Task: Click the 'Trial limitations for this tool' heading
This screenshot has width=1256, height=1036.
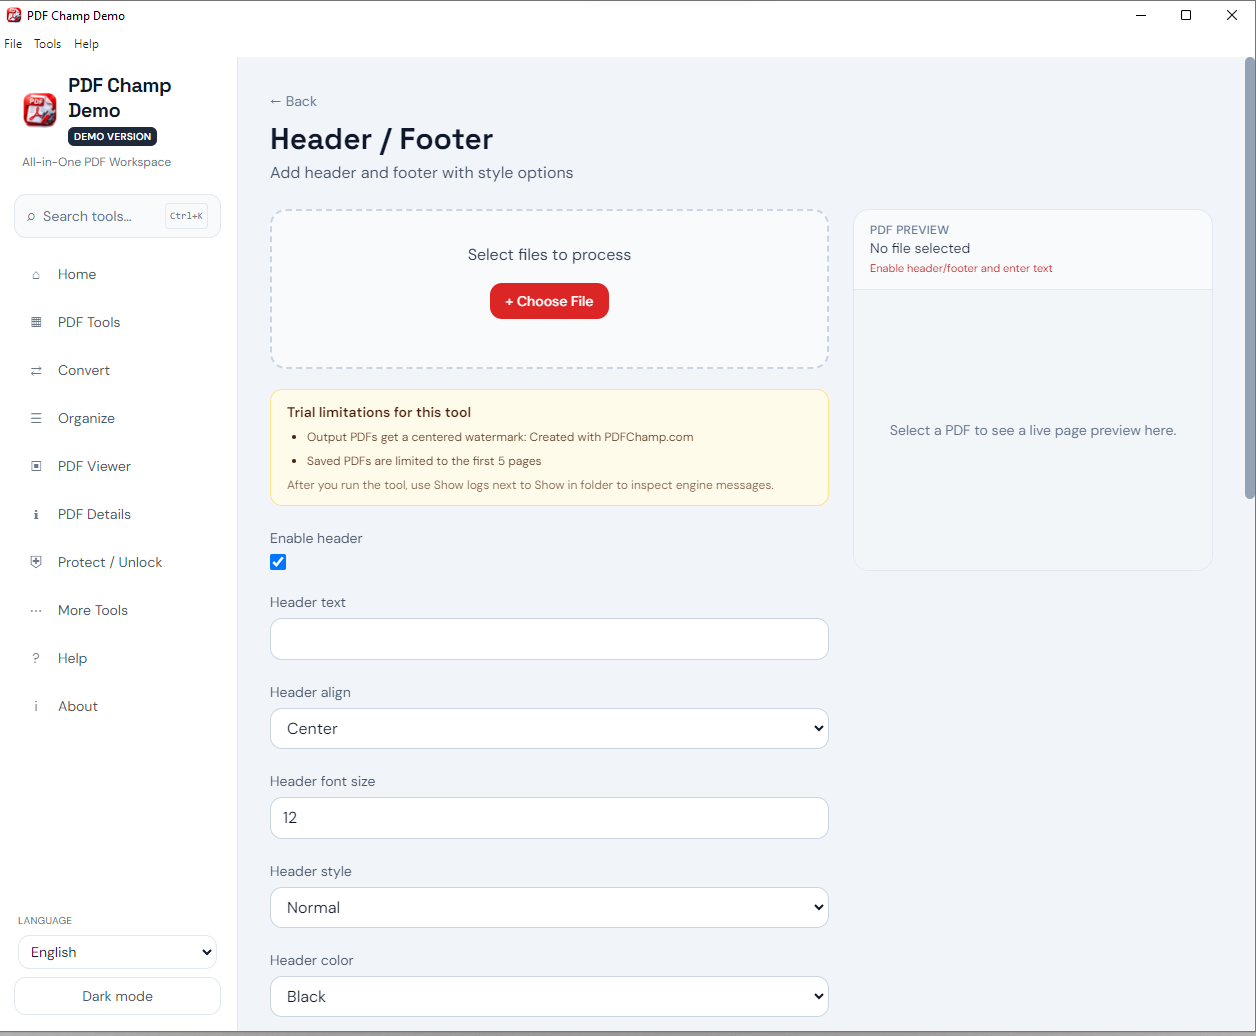Action: click(x=379, y=412)
